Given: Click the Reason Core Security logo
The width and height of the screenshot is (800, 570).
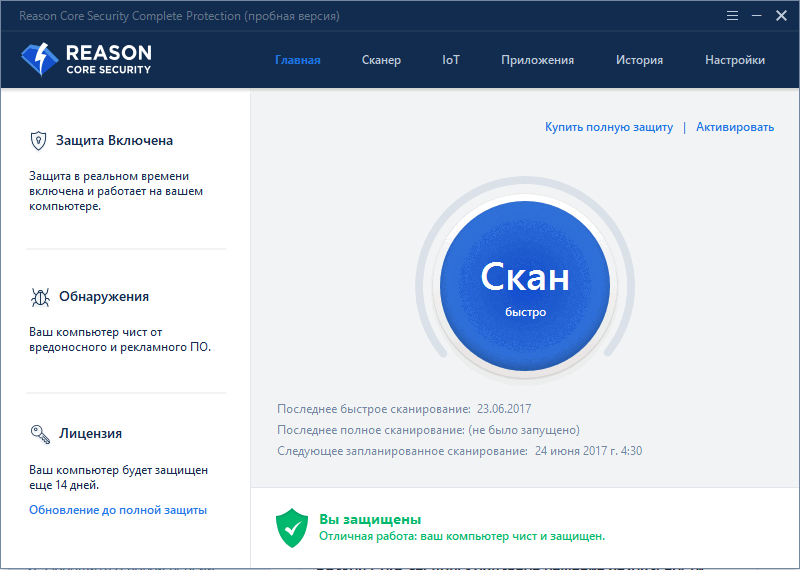Looking at the screenshot, I should pos(86,60).
